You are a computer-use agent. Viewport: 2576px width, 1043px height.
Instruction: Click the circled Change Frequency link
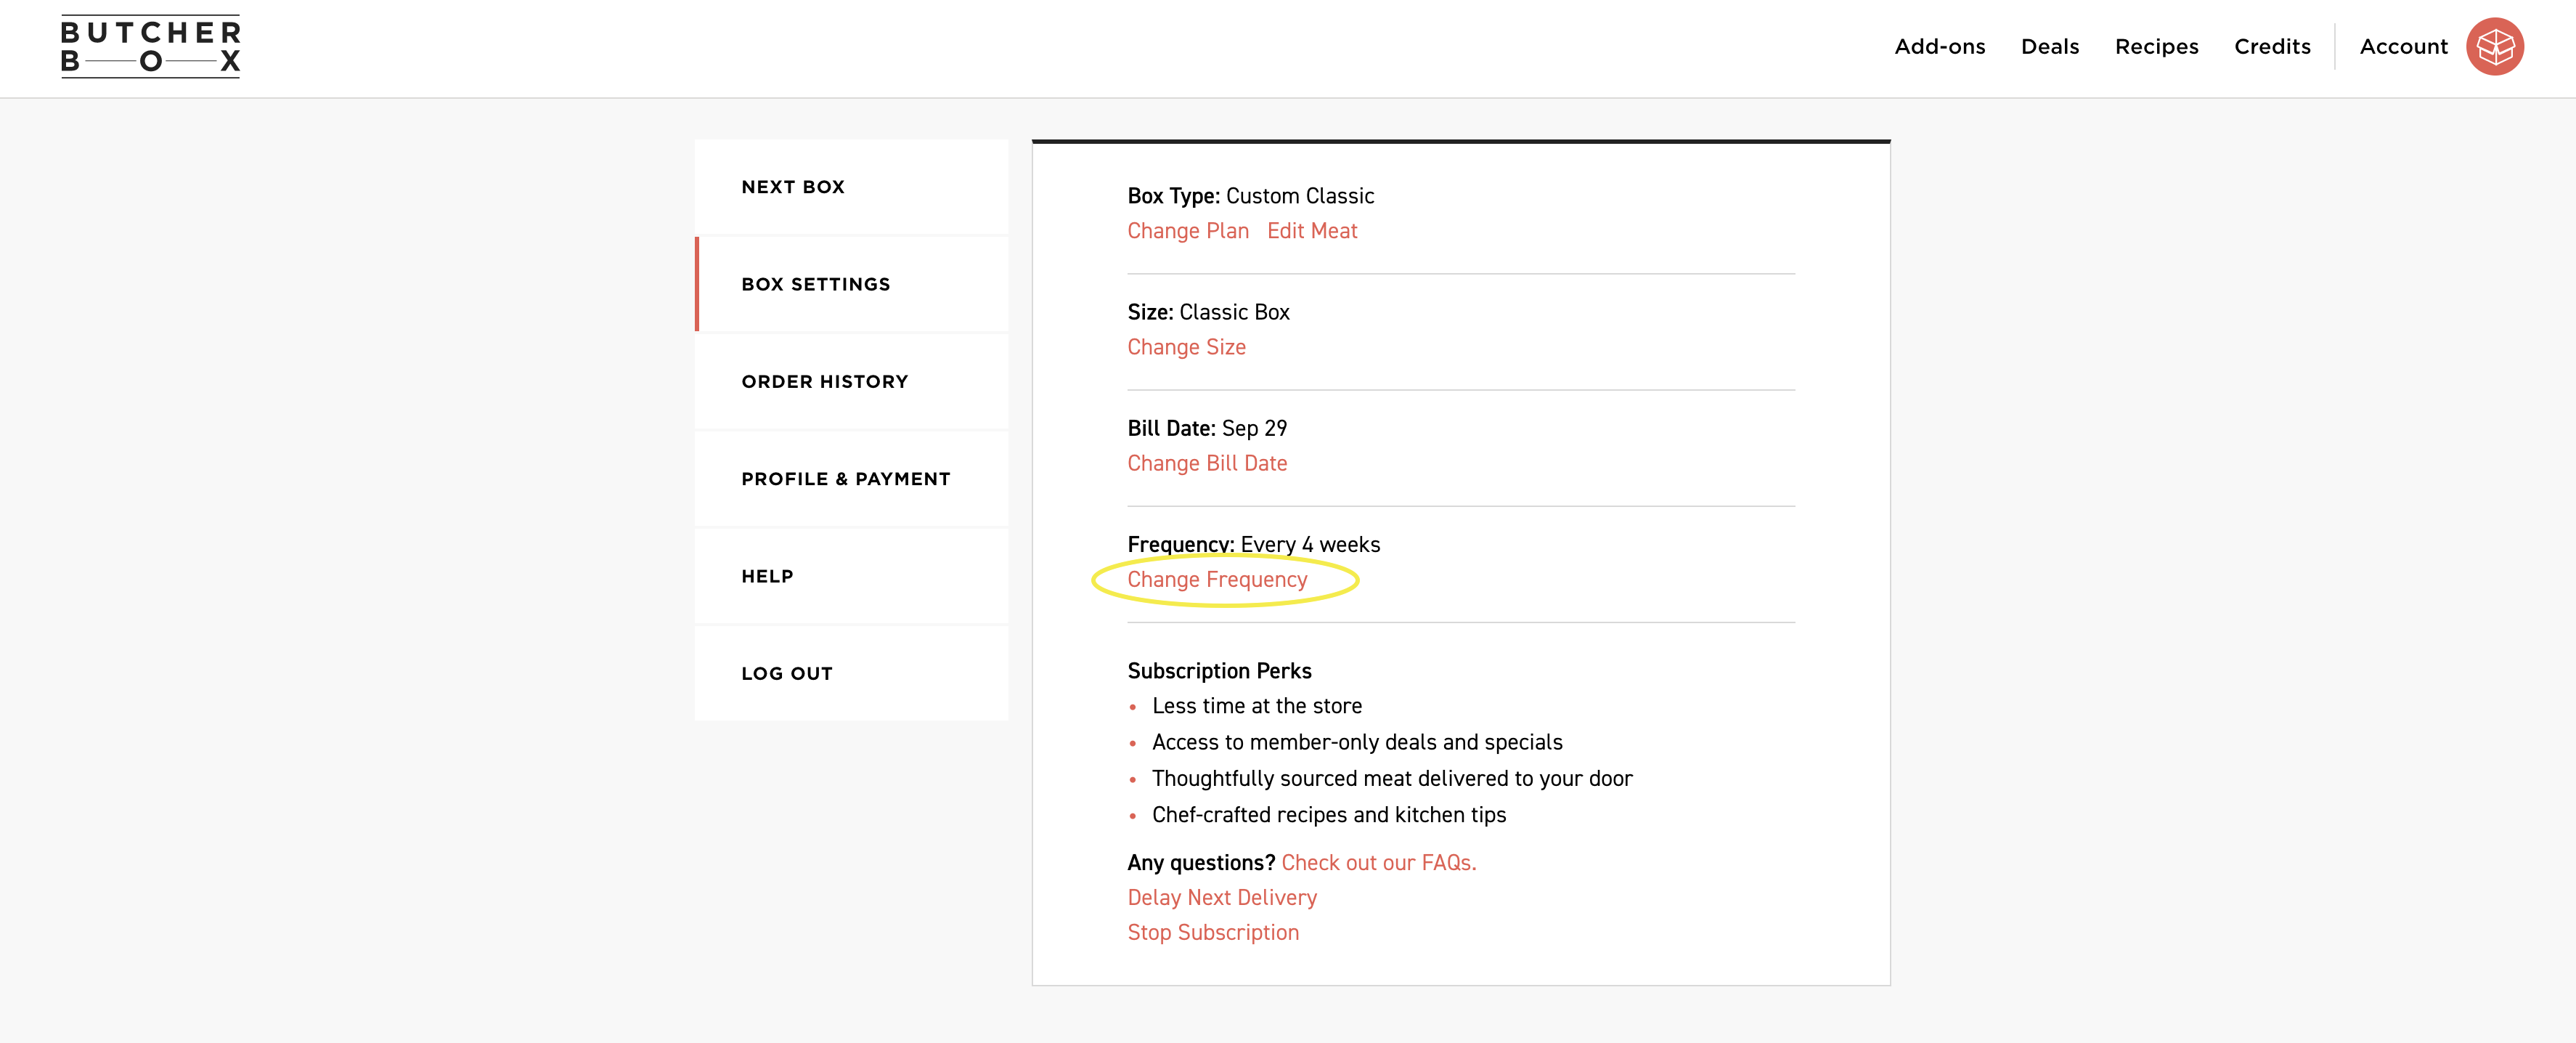tap(1217, 580)
